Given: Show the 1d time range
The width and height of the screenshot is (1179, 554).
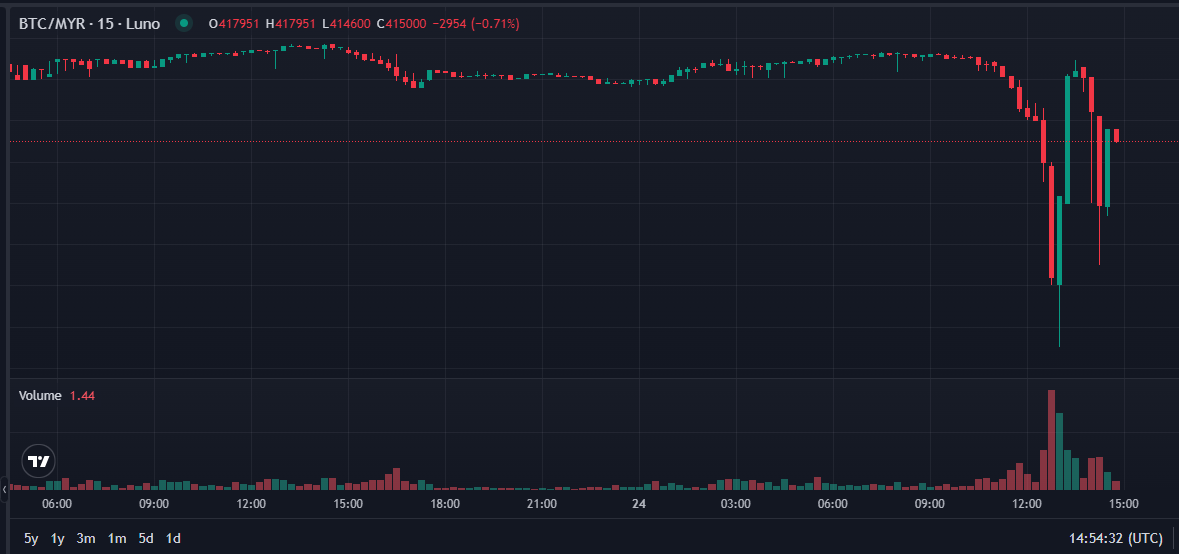Looking at the screenshot, I should point(173,539).
